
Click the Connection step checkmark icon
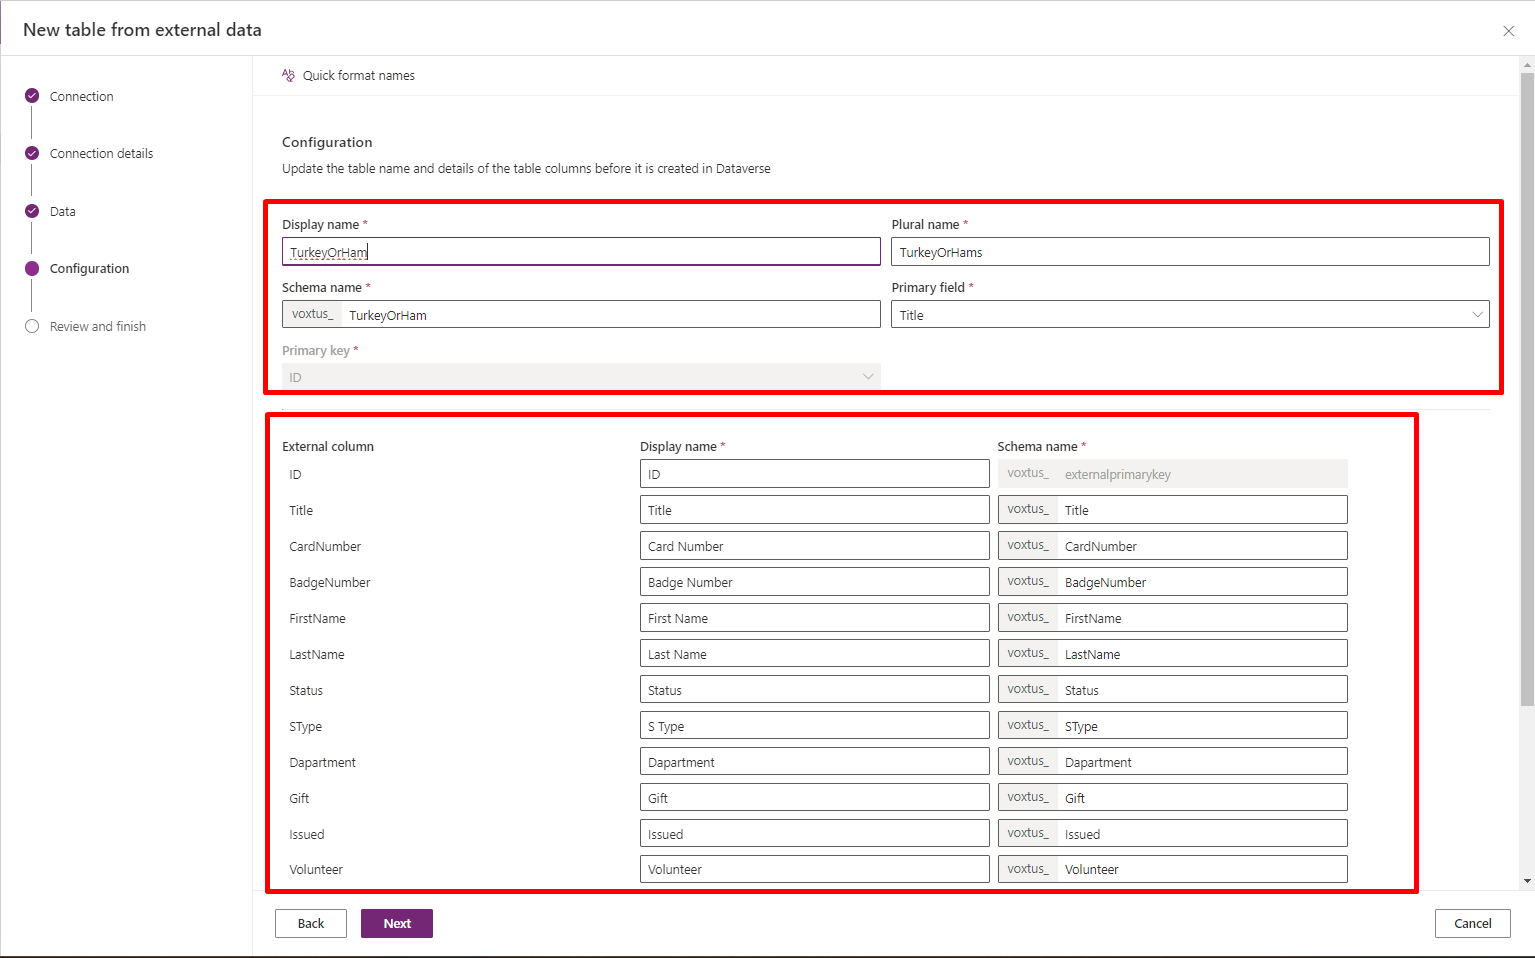[32, 96]
